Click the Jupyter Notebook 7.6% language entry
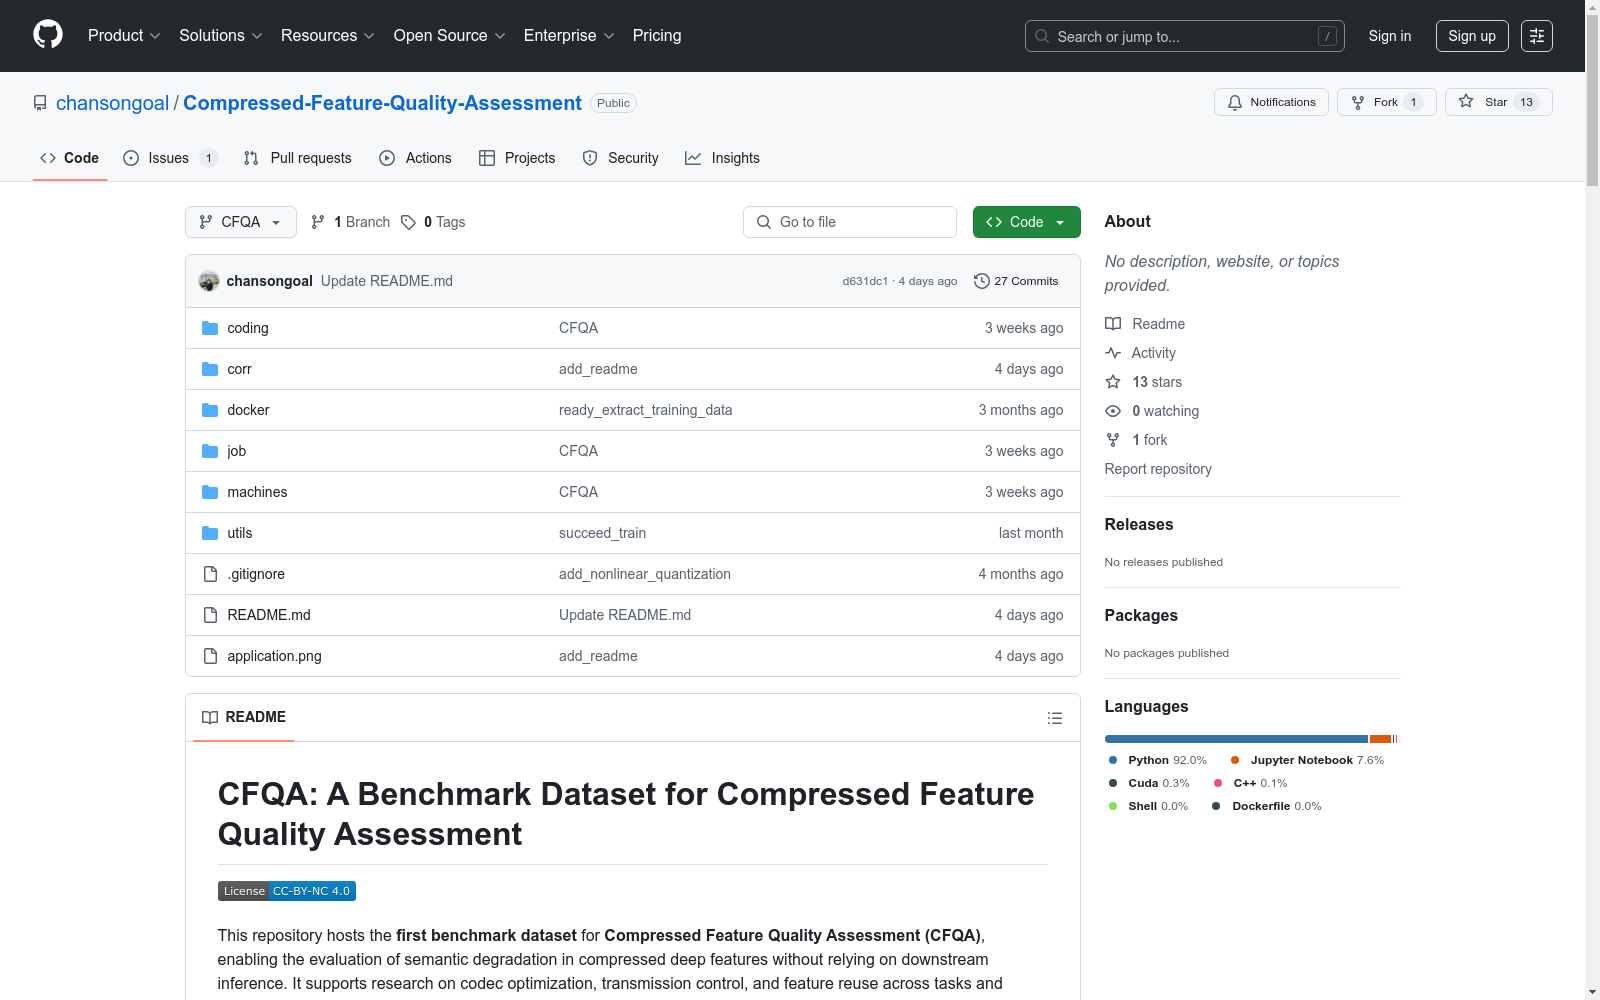The height and width of the screenshot is (1000, 1600). (1307, 760)
